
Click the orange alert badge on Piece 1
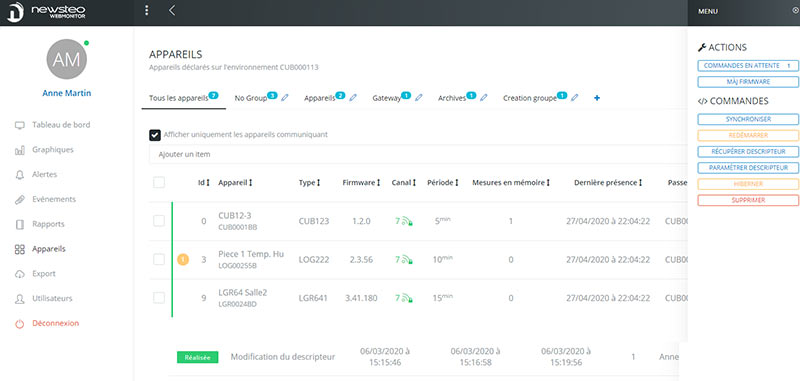click(x=183, y=260)
